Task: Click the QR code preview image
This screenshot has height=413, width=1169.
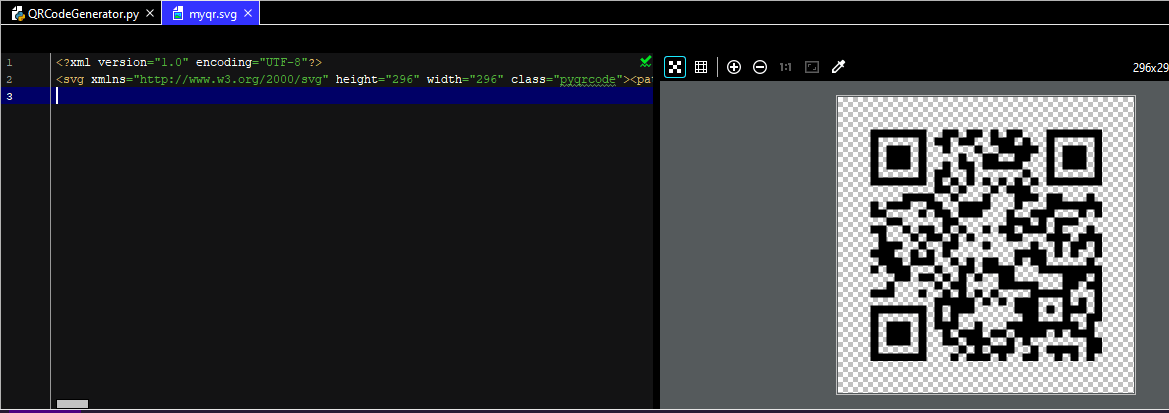Action: 986,245
